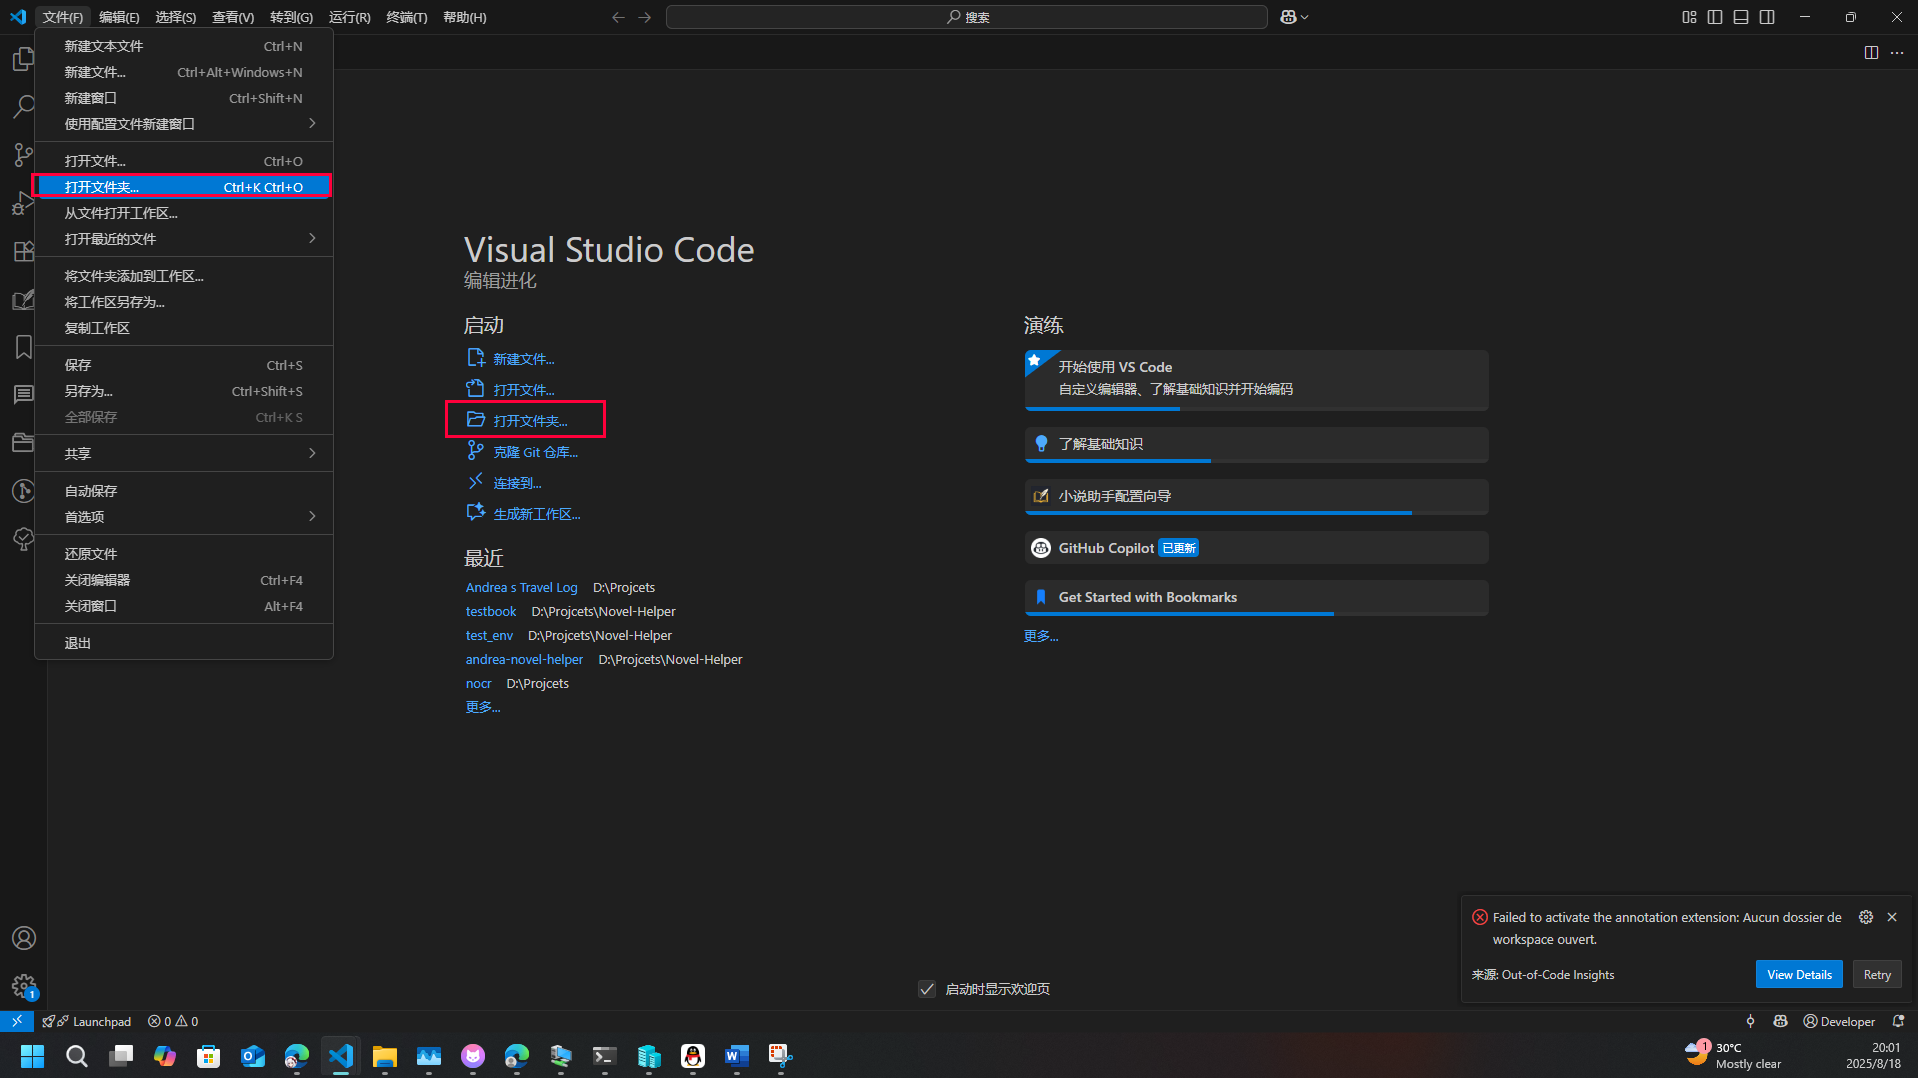Select 另存为... from the File menu
Viewport: 1918px width, 1078px height.
click(89, 391)
